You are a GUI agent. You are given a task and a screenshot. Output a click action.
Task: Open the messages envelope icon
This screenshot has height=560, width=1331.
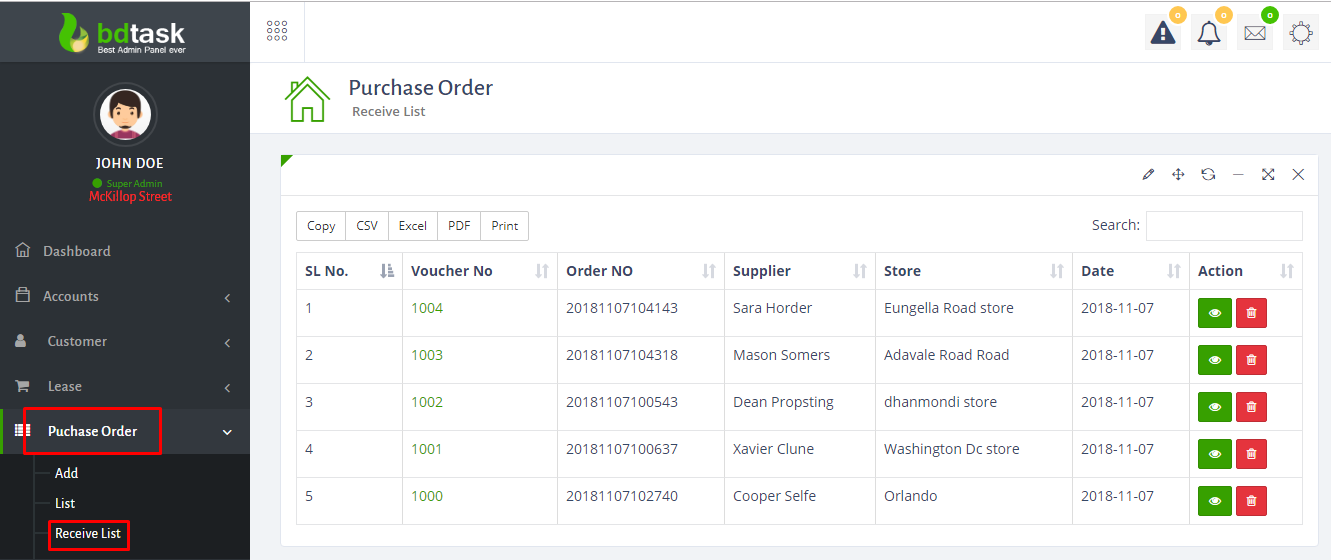[1254, 33]
